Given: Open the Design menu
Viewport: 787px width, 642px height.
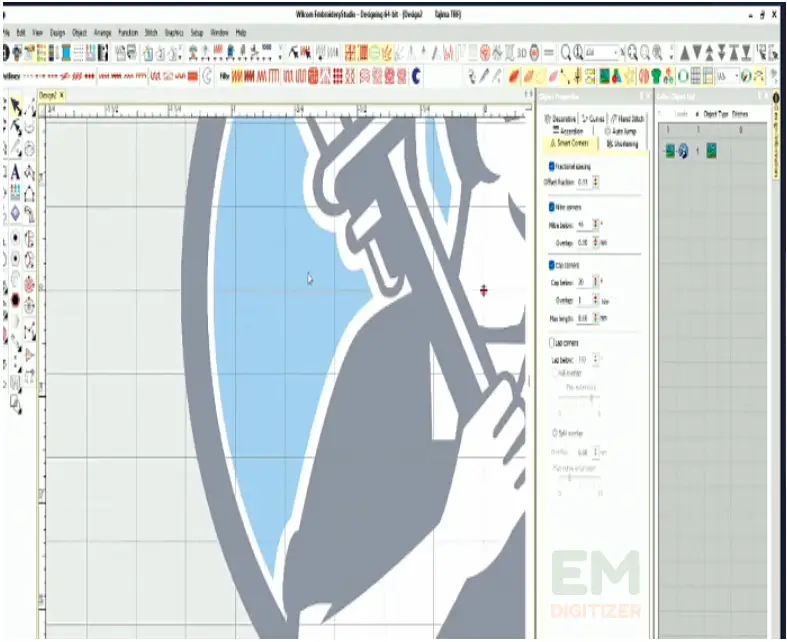Looking at the screenshot, I should [x=58, y=33].
